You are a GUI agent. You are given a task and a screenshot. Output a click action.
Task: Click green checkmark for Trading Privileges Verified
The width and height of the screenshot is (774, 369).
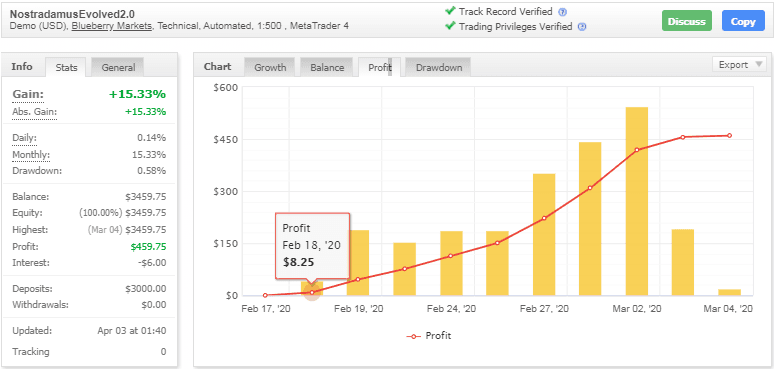coord(450,26)
